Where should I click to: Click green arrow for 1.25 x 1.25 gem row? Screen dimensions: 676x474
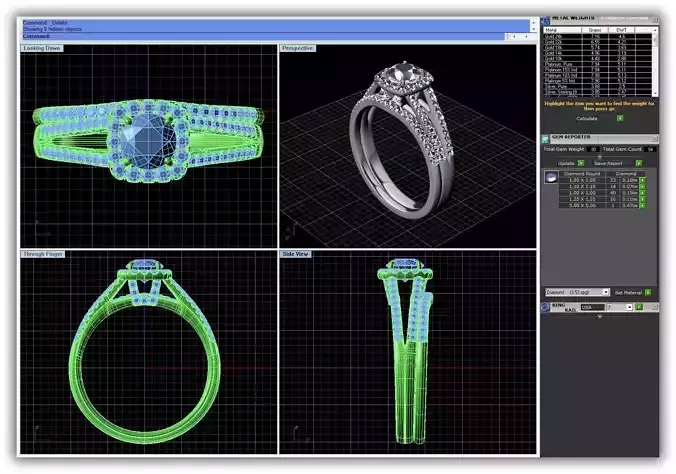click(642, 199)
